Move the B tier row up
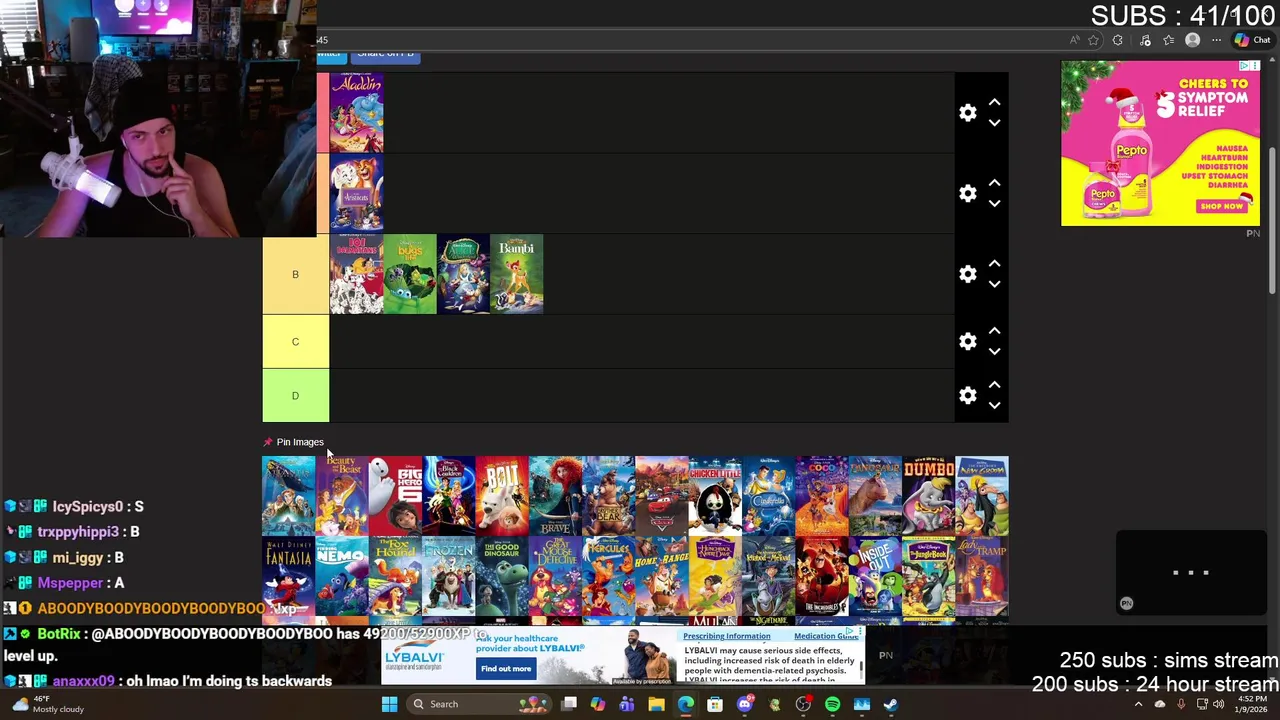This screenshot has height=720, width=1280. pyautogui.click(x=994, y=263)
